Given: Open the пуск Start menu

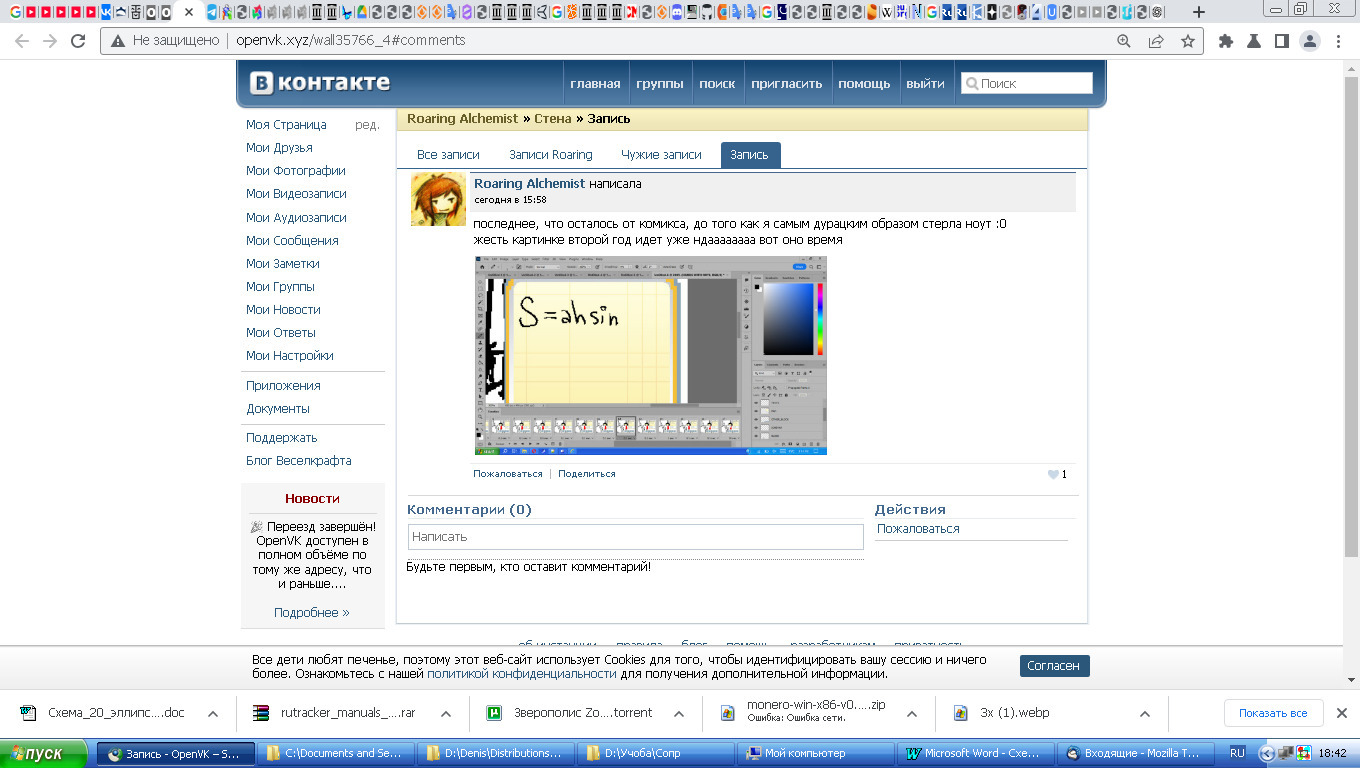Looking at the screenshot, I should pos(43,753).
